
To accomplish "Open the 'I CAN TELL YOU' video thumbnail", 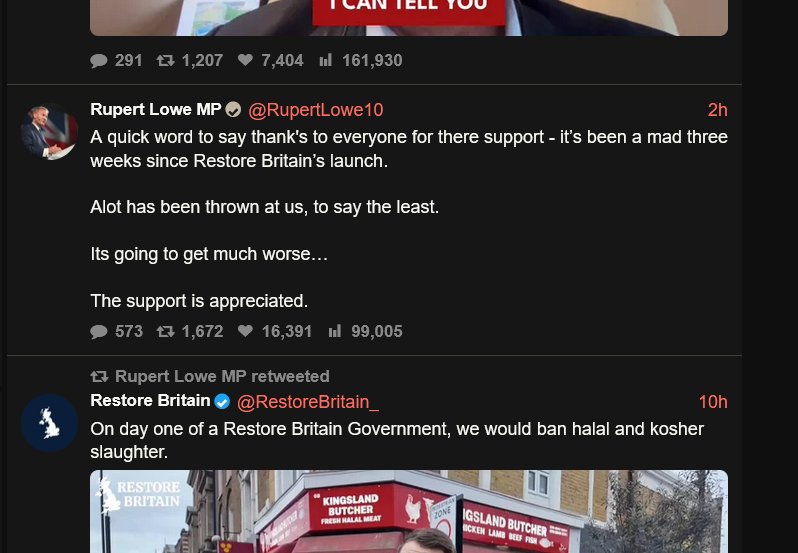I will coord(409,18).
